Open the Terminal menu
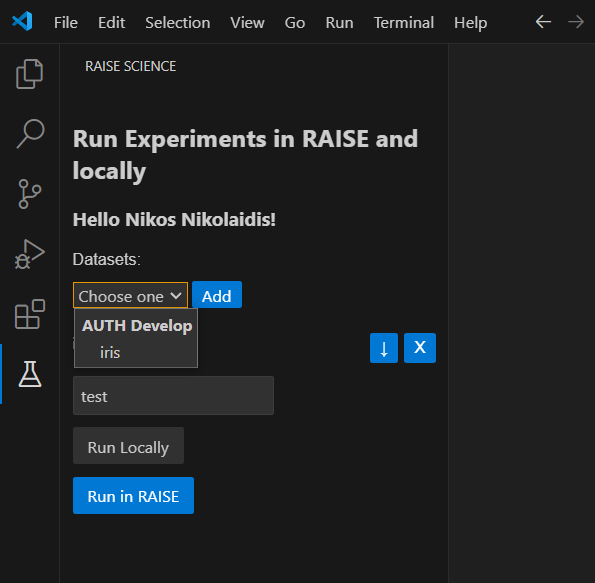Screen dimensions: 595x583 point(404,23)
